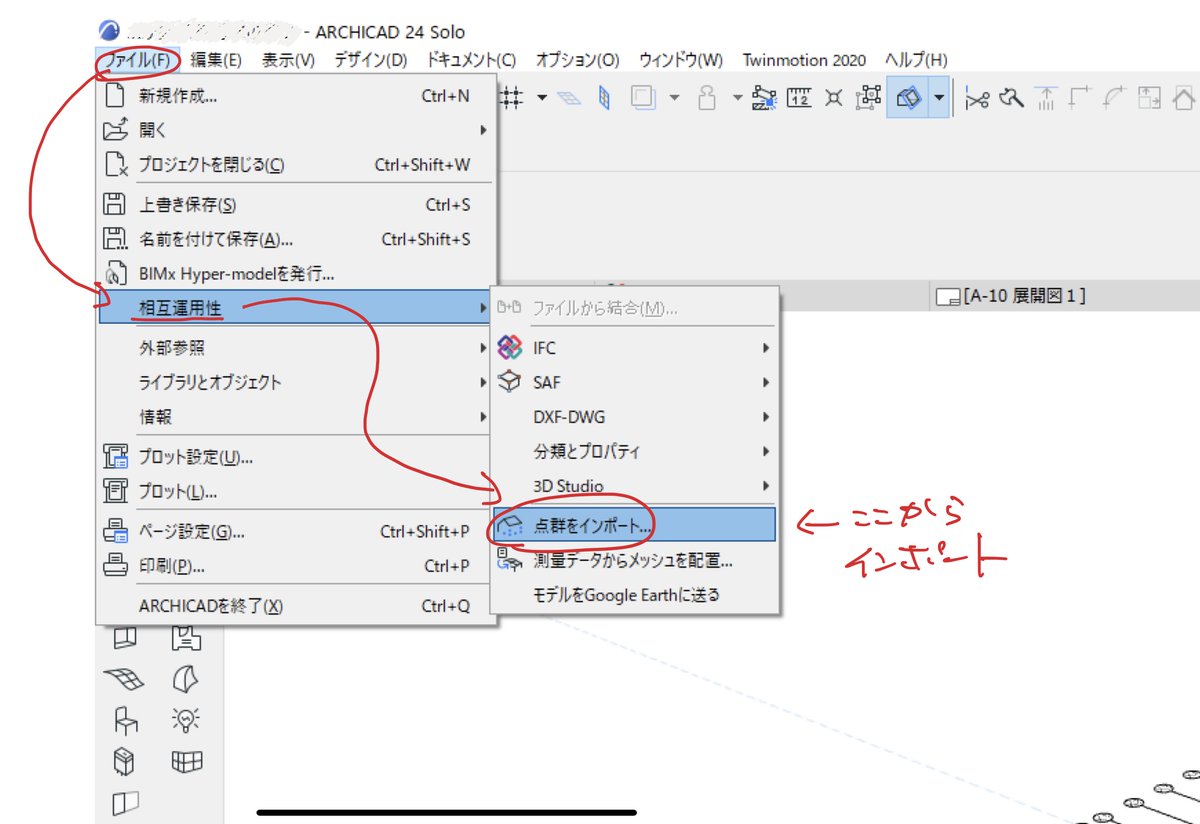Expand the 相互運用性 submenu item
Viewport: 1200px width, 824px height.
click(x=296, y=307)
